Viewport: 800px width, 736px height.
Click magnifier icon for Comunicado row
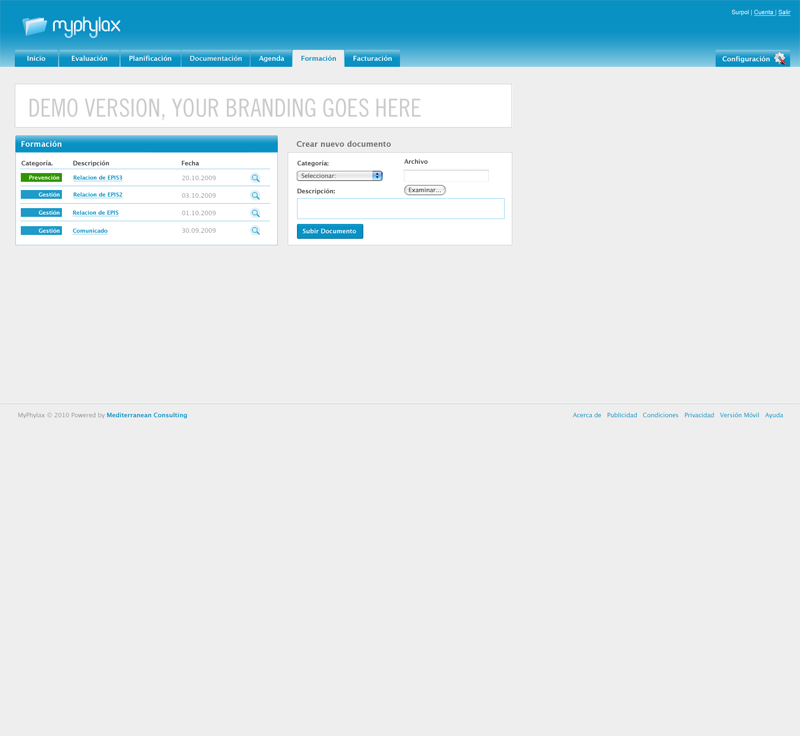(255, 231)
